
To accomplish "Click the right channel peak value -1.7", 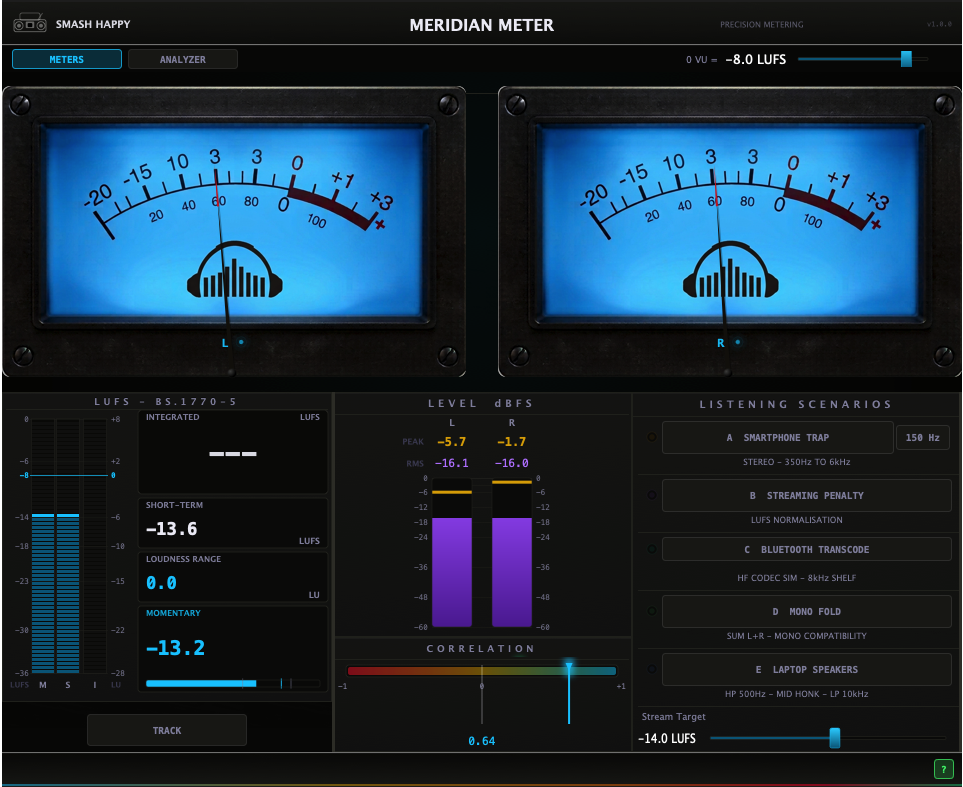I will [x=512, y=442].
